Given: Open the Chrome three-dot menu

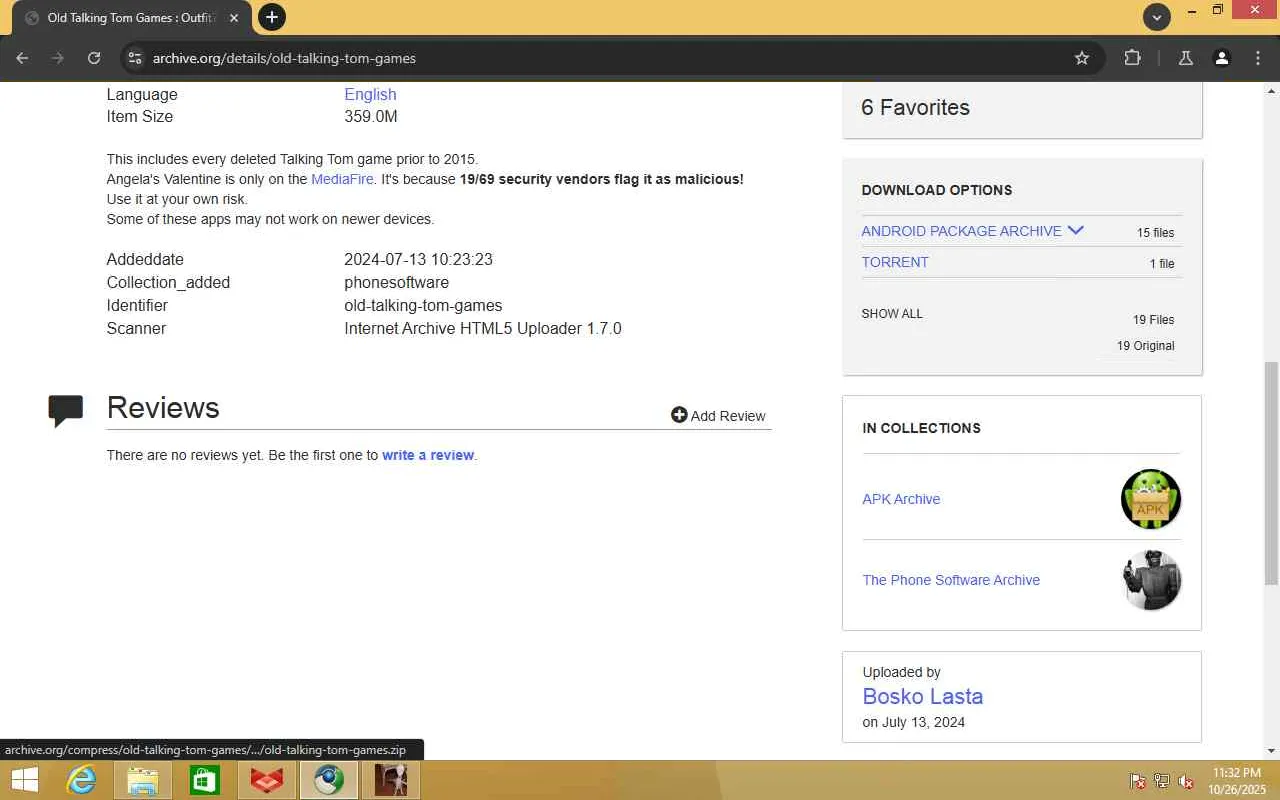Looking at the screenshot, I should (x=1258, y=58).
